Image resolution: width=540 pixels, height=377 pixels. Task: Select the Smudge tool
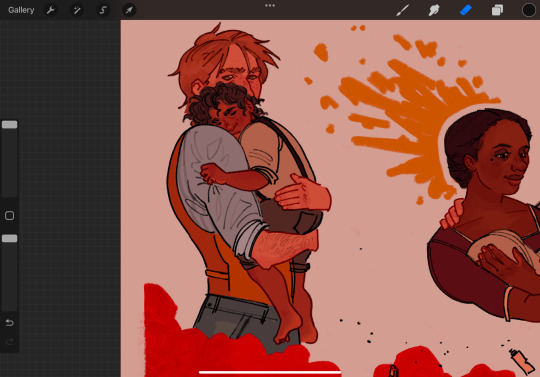pyautogui.click(x=434, y=10)
